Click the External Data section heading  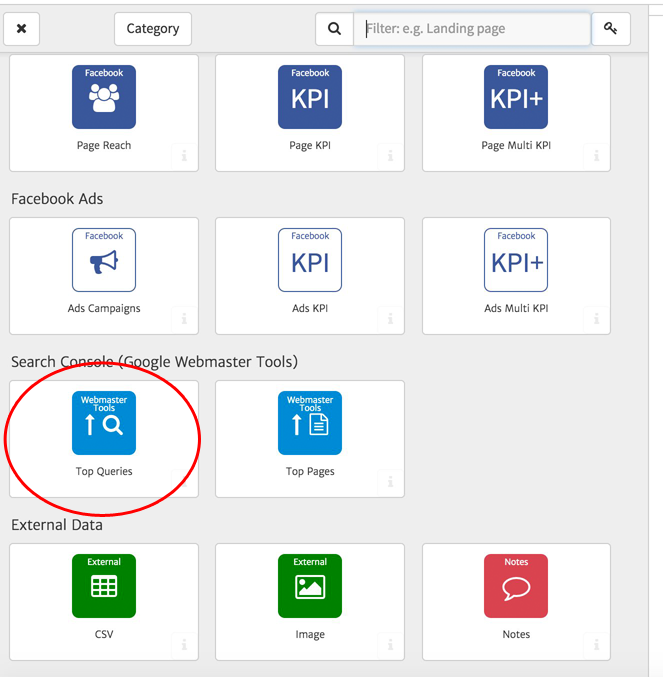click(57, 525)
